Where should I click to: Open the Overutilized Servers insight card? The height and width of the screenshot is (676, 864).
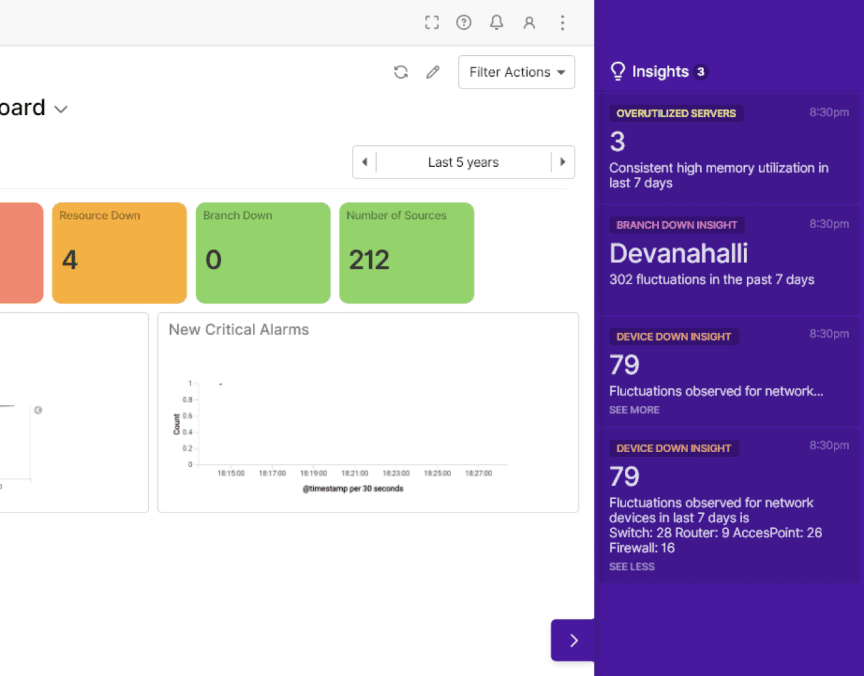(728, 148)
